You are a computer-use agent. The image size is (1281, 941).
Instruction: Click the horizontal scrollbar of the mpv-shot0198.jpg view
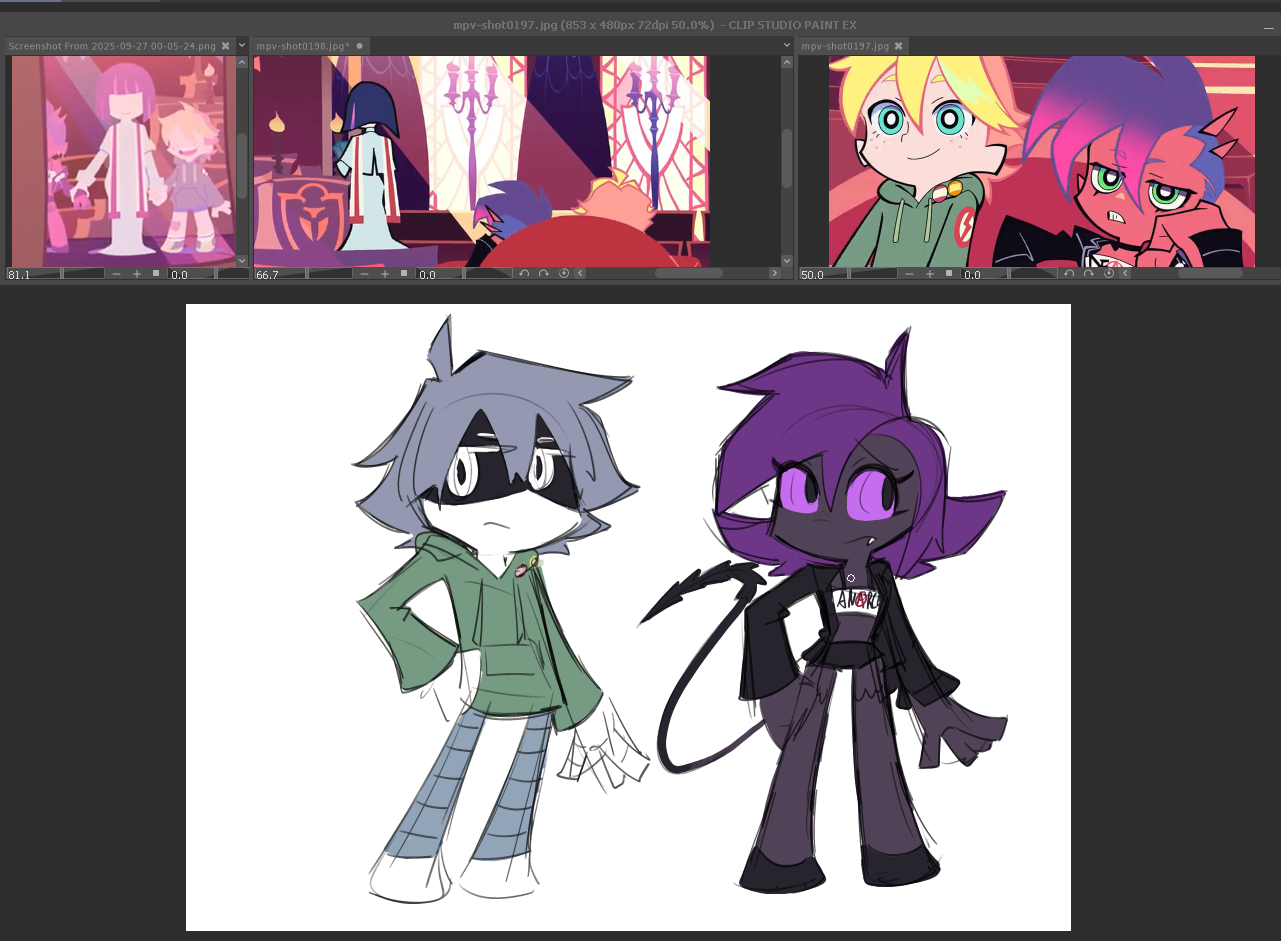coord(688,273)
